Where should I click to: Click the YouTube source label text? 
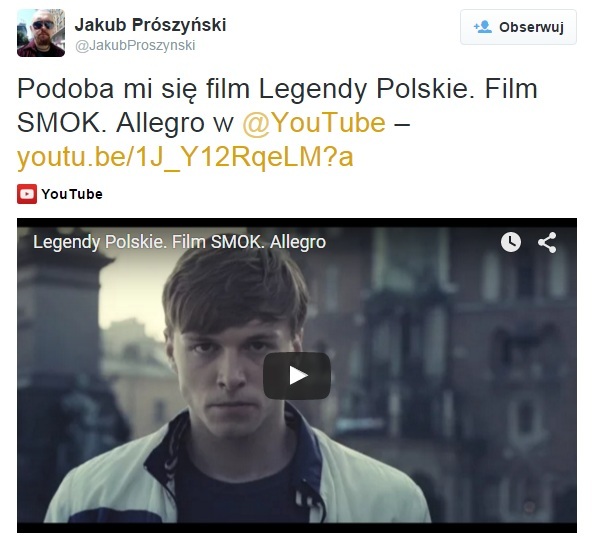(x=72, y=194)
